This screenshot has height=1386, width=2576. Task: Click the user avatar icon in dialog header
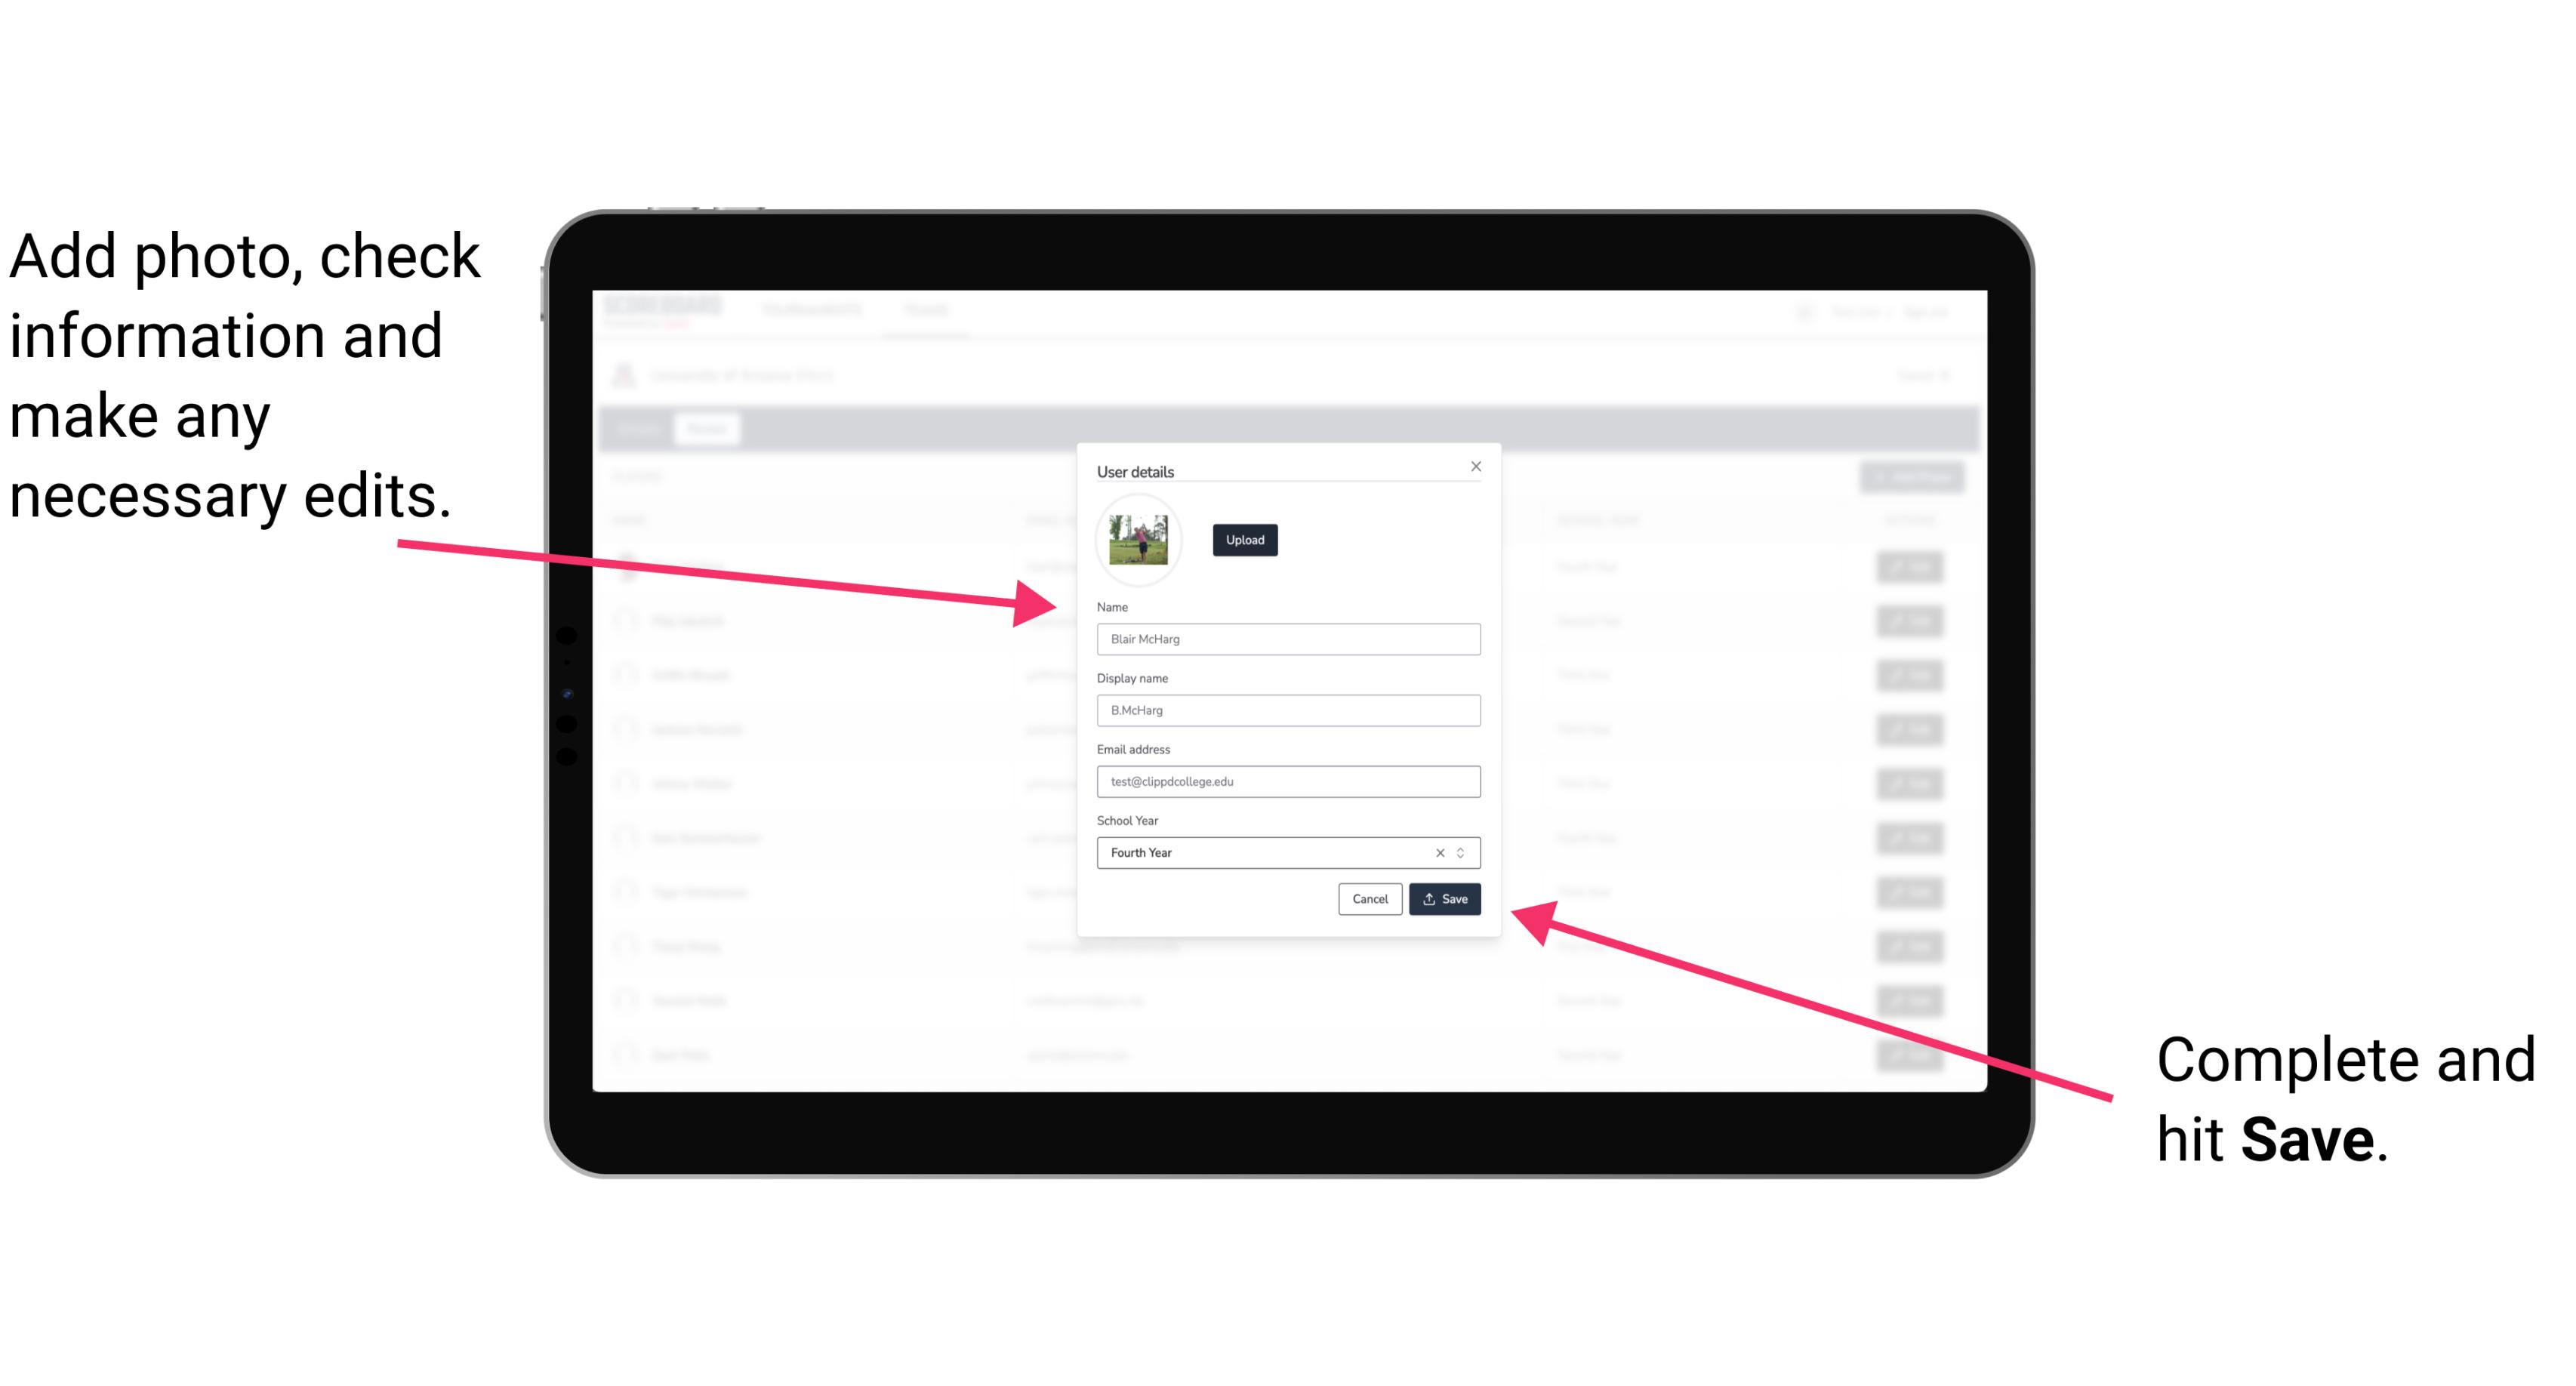[x=1137, y=540]
